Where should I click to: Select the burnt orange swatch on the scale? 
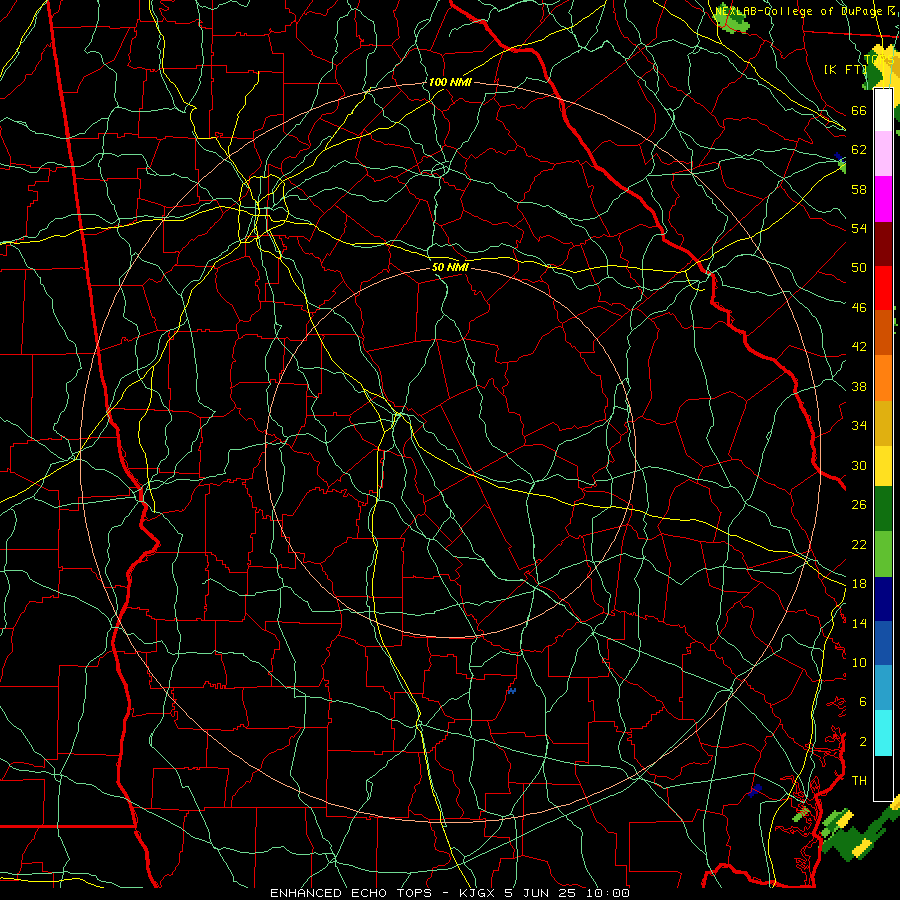tap(883, 332)
